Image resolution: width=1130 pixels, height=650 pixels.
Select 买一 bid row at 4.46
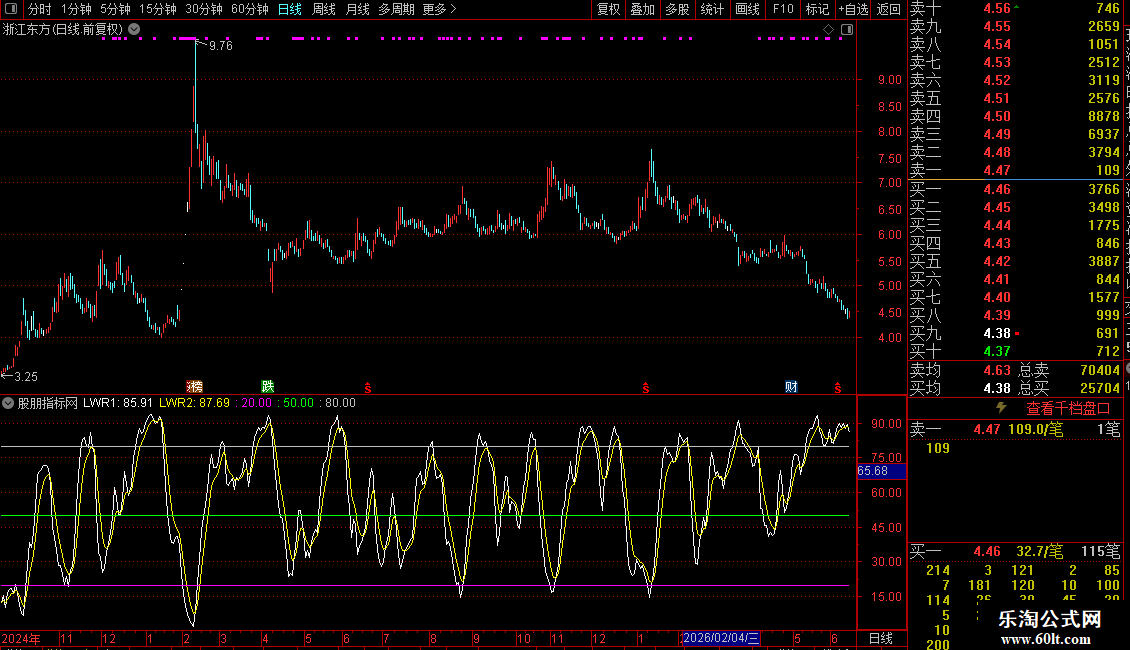(x=1015, y=189)
